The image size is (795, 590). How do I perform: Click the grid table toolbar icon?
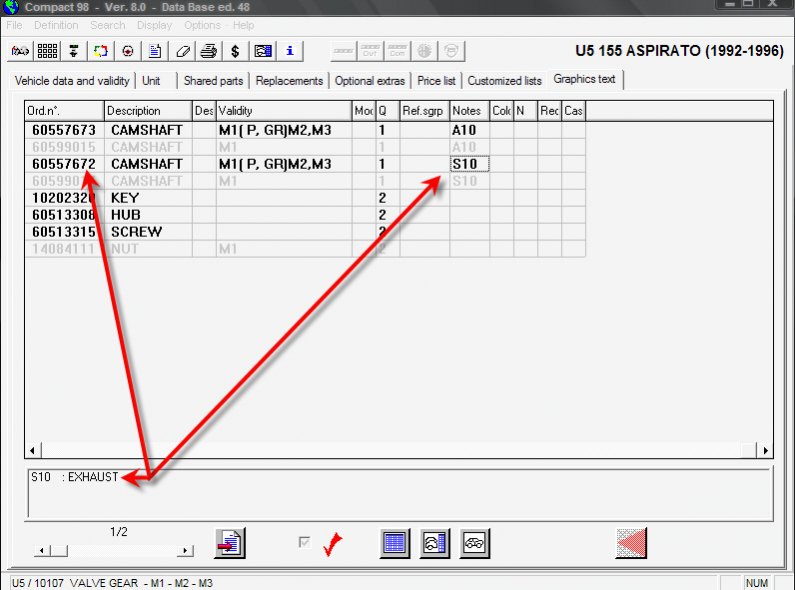(x=47, y=51)
